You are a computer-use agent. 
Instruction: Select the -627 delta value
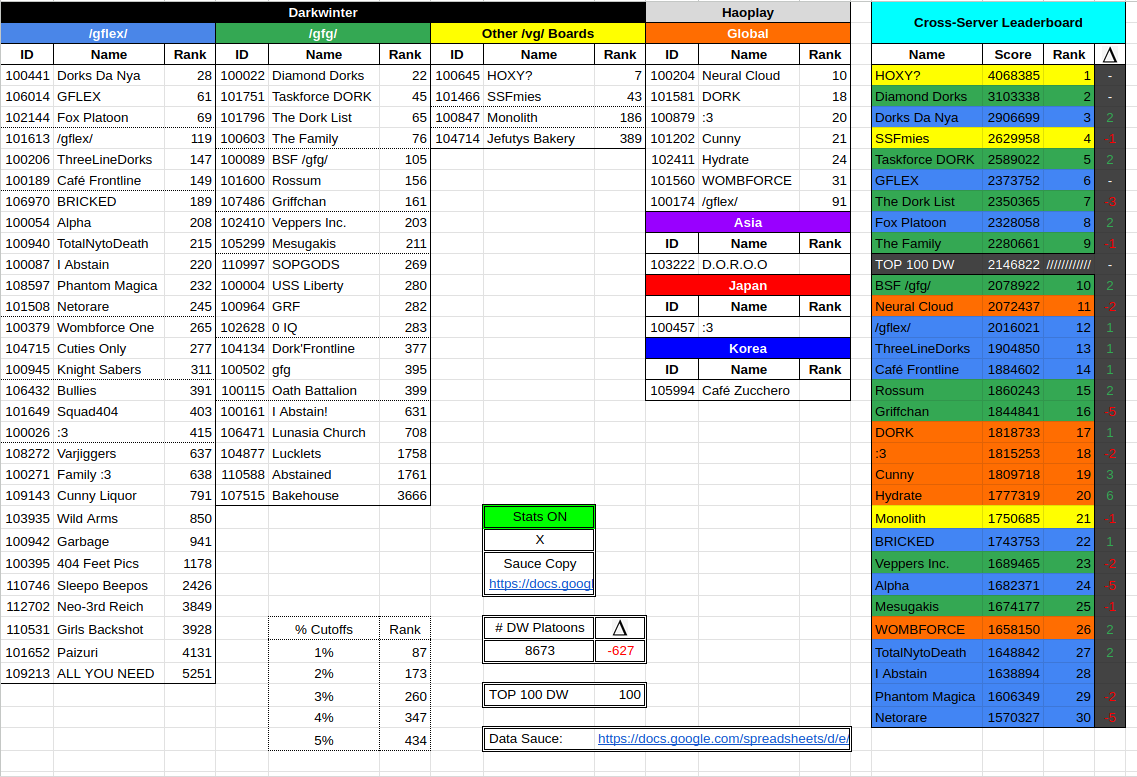[620, 651]
